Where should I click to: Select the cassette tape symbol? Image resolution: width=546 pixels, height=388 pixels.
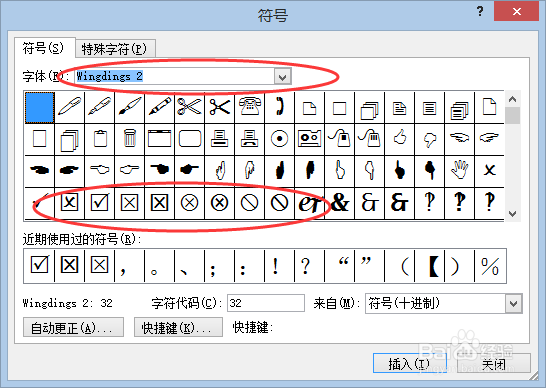tap(309, 139)
